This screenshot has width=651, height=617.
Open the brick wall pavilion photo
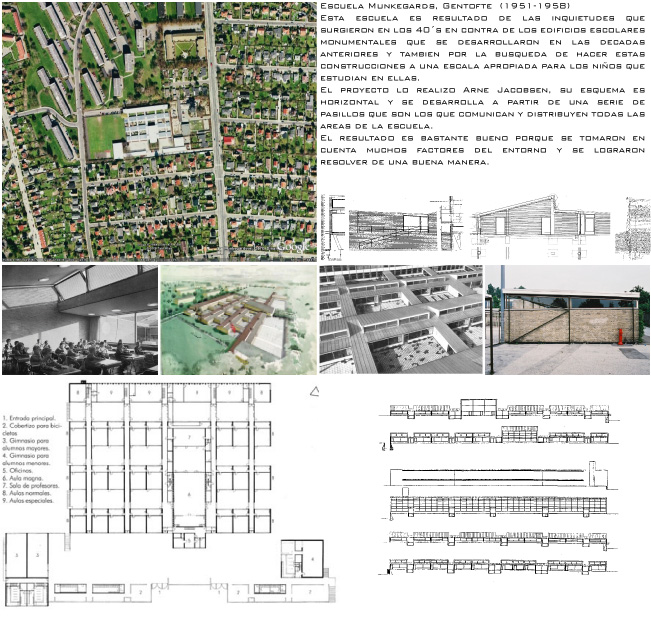tap(567, 320)
